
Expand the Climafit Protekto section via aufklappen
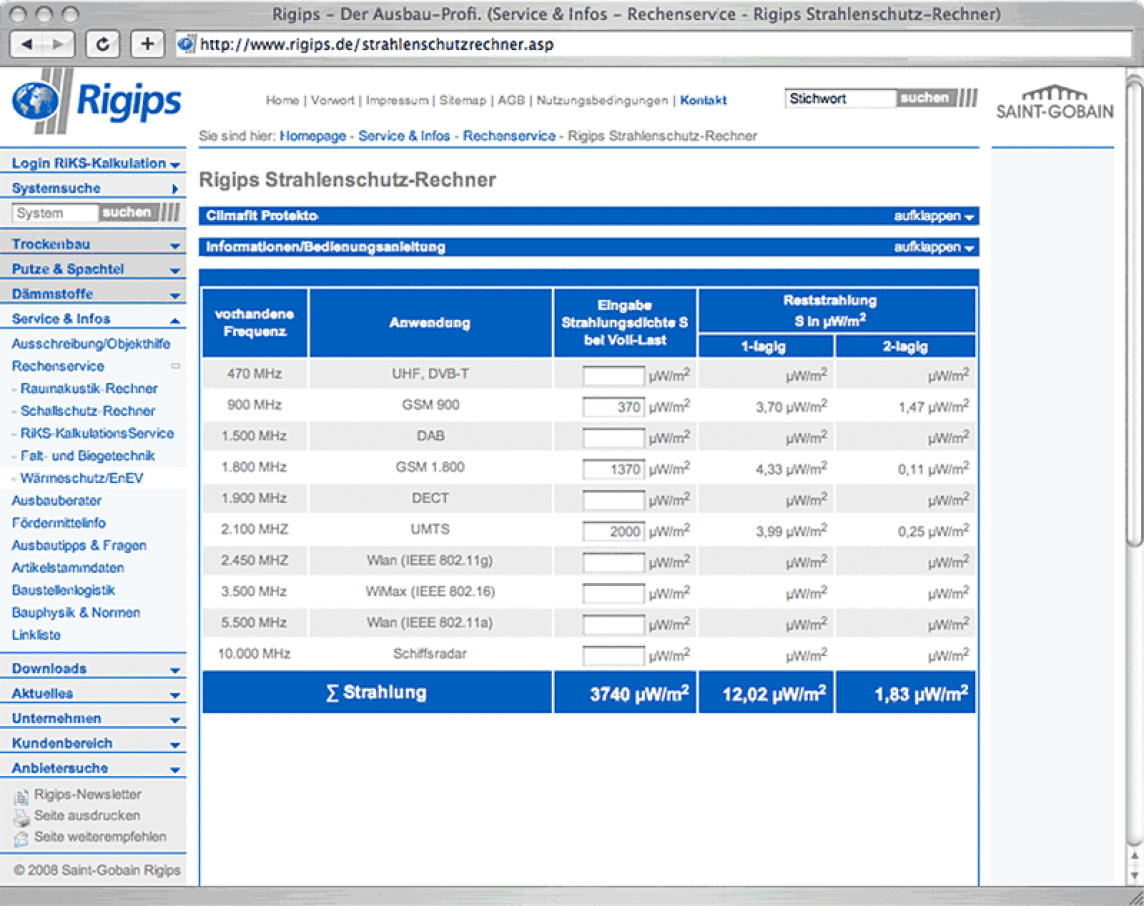coord(933,216)
